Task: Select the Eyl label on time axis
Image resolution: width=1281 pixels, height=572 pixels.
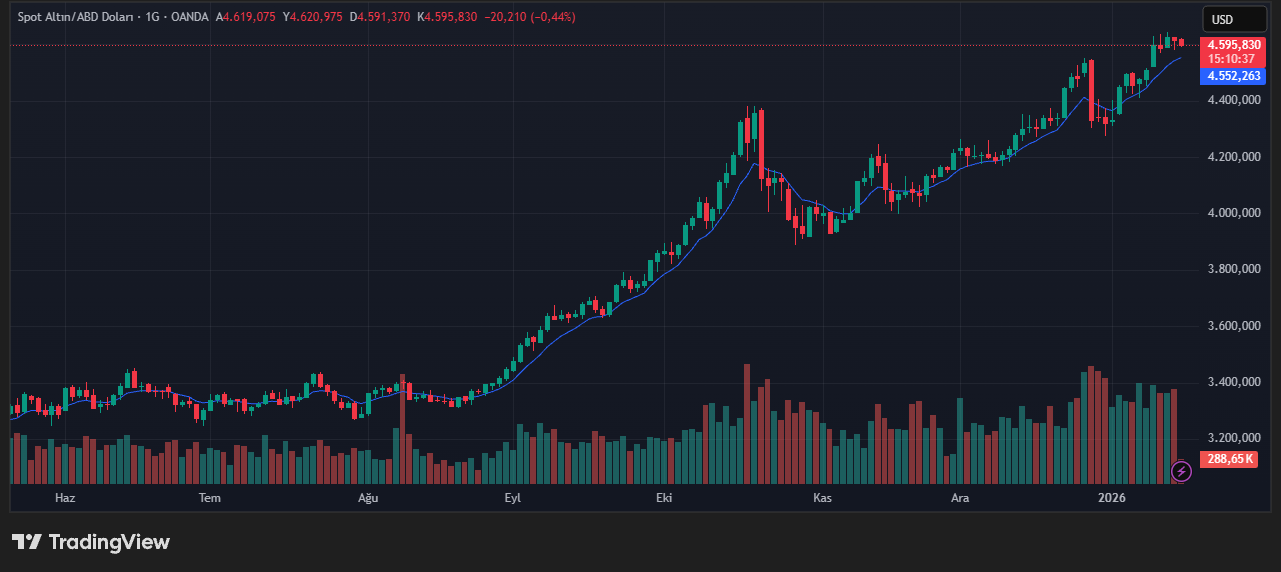Action: [513, 497]
